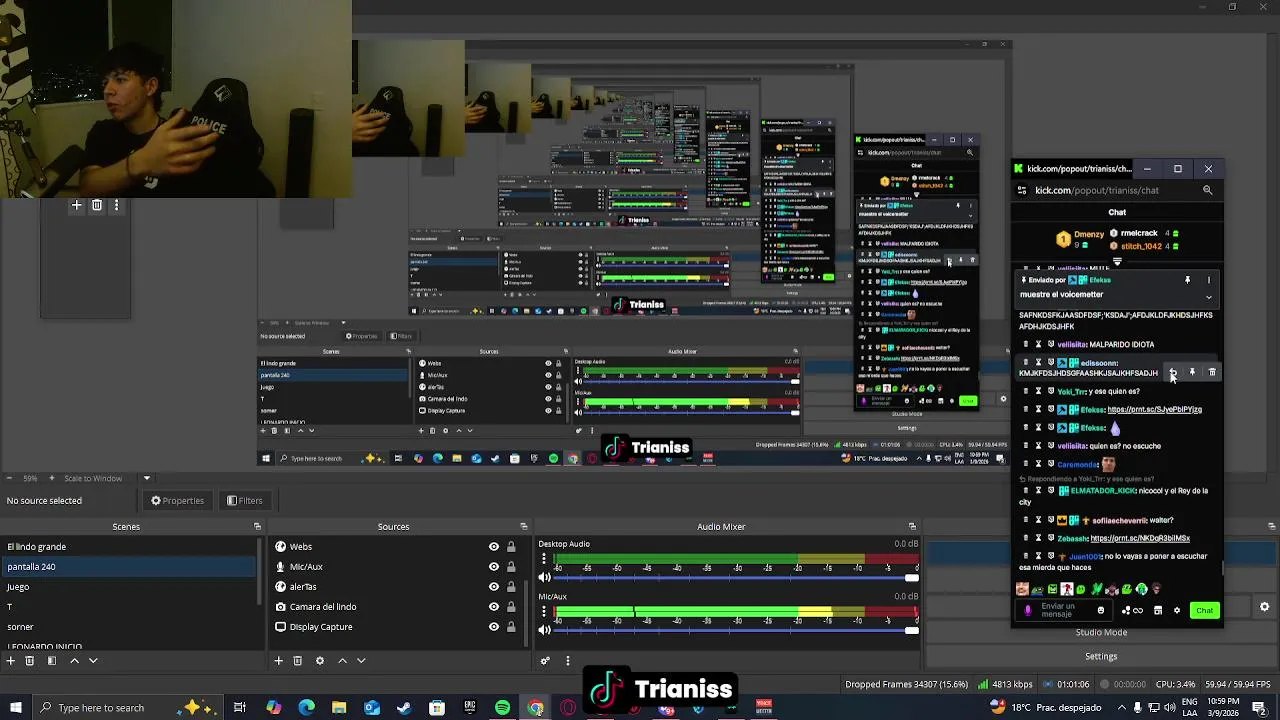Open Steam from the Windows taskbar
Image resolution: width=1280 pixels, height=720 pixels.
click(x=404, y=708)
